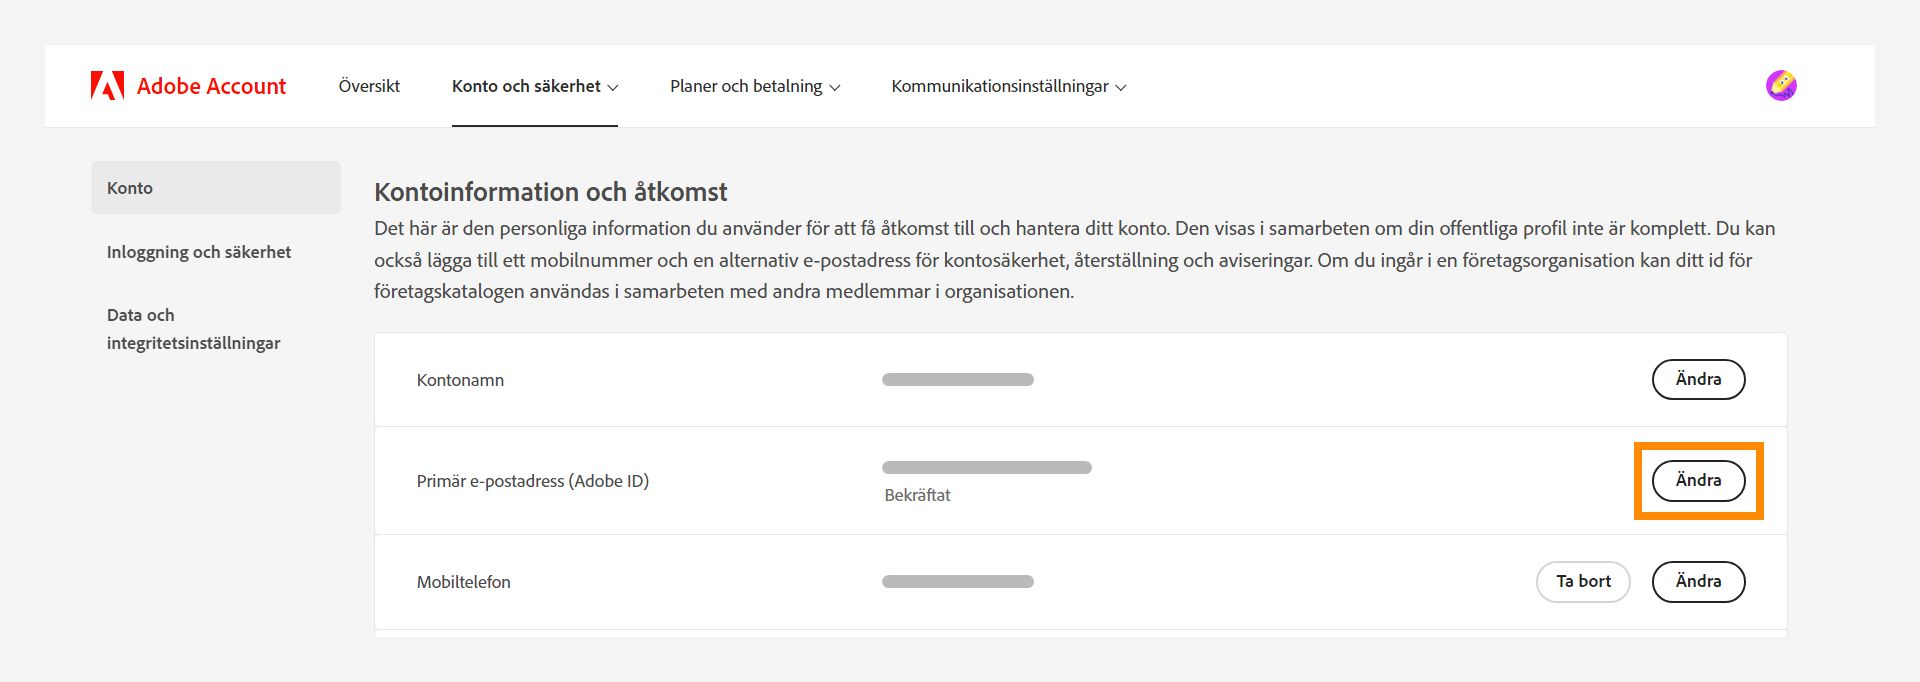
Task: Click Ändra for Mobiltelefon
Action: pos(1698,581)
